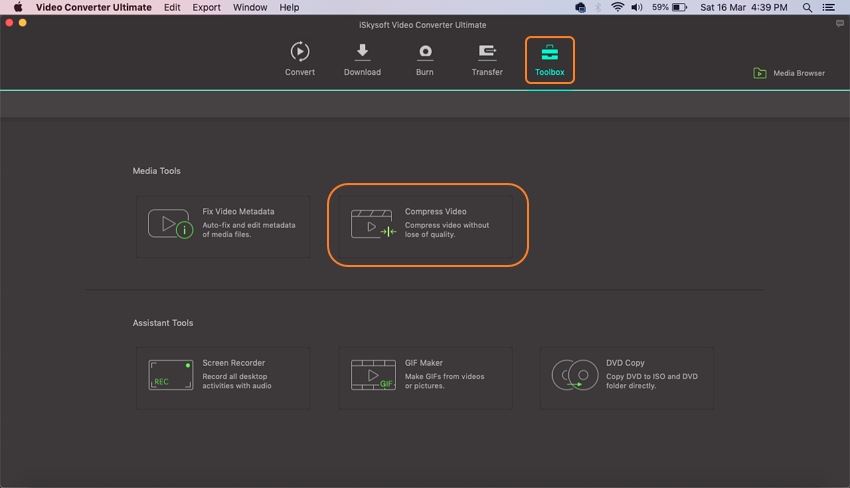
Task: Open the Edit menu
Action: click(x=172, y=7)
